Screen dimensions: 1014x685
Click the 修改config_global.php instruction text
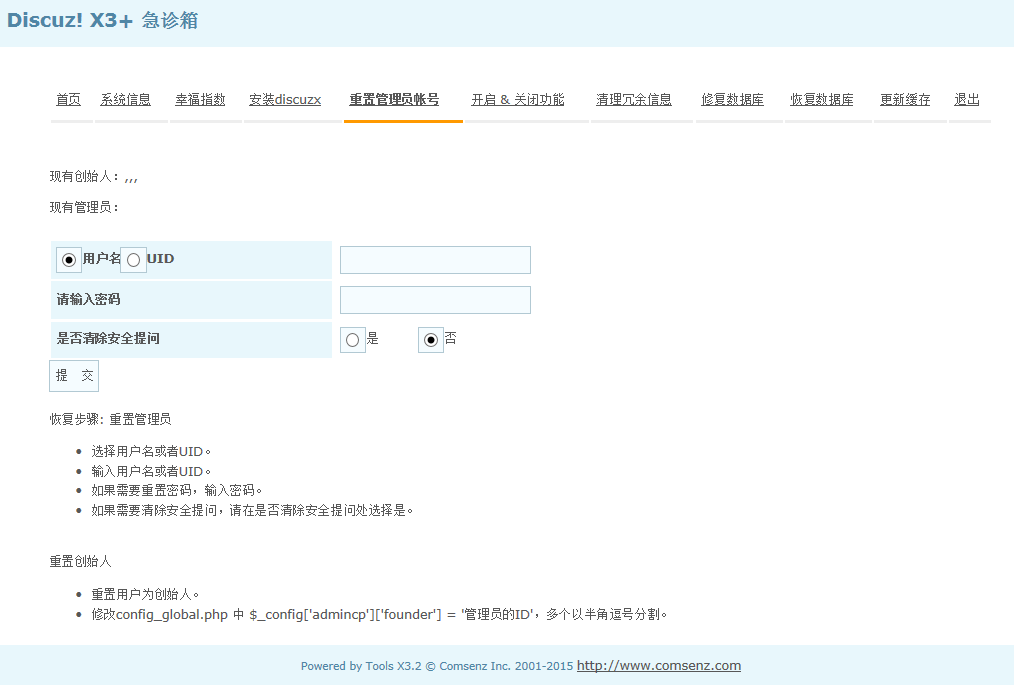379,614
